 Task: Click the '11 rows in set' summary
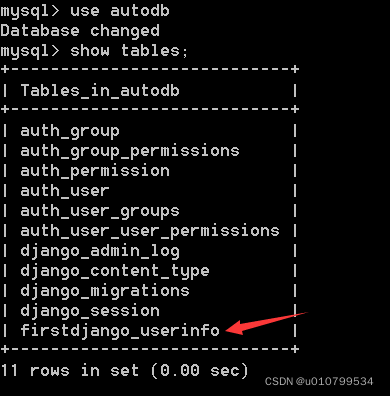point(70,371)
